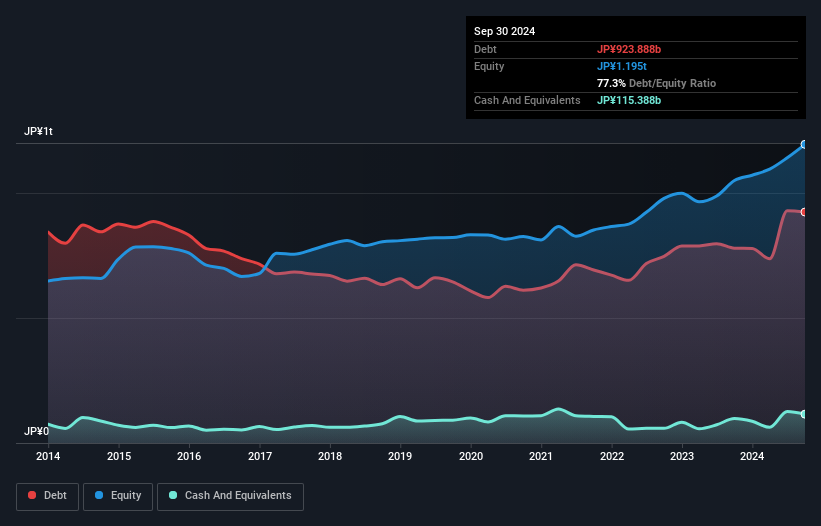Click the Cash endpoint marker on chart

[x=804, y=414]
